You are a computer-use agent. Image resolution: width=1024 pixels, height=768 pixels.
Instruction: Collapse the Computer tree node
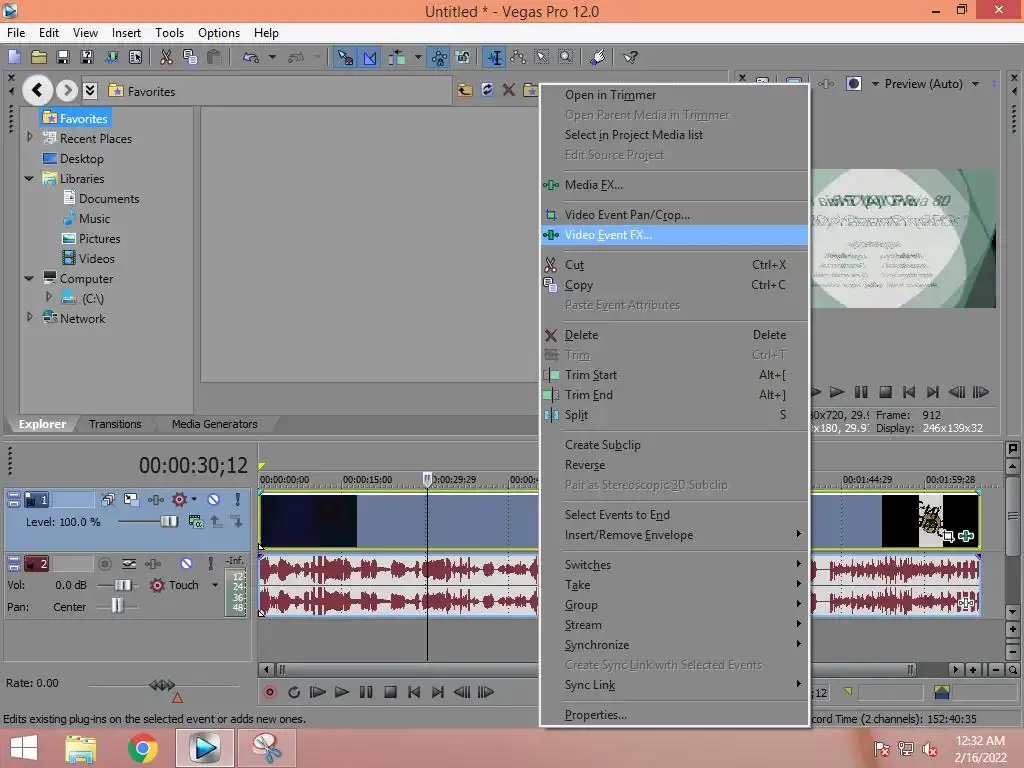click(29, 278)
